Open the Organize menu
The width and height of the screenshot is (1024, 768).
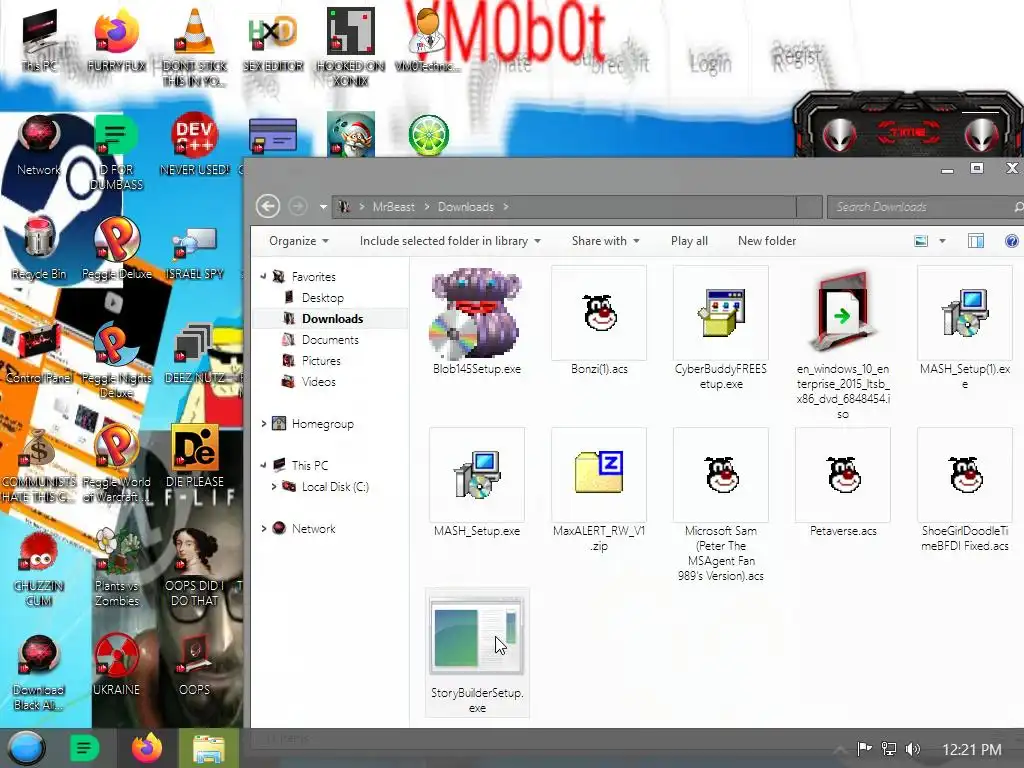(x=298, y=241)
